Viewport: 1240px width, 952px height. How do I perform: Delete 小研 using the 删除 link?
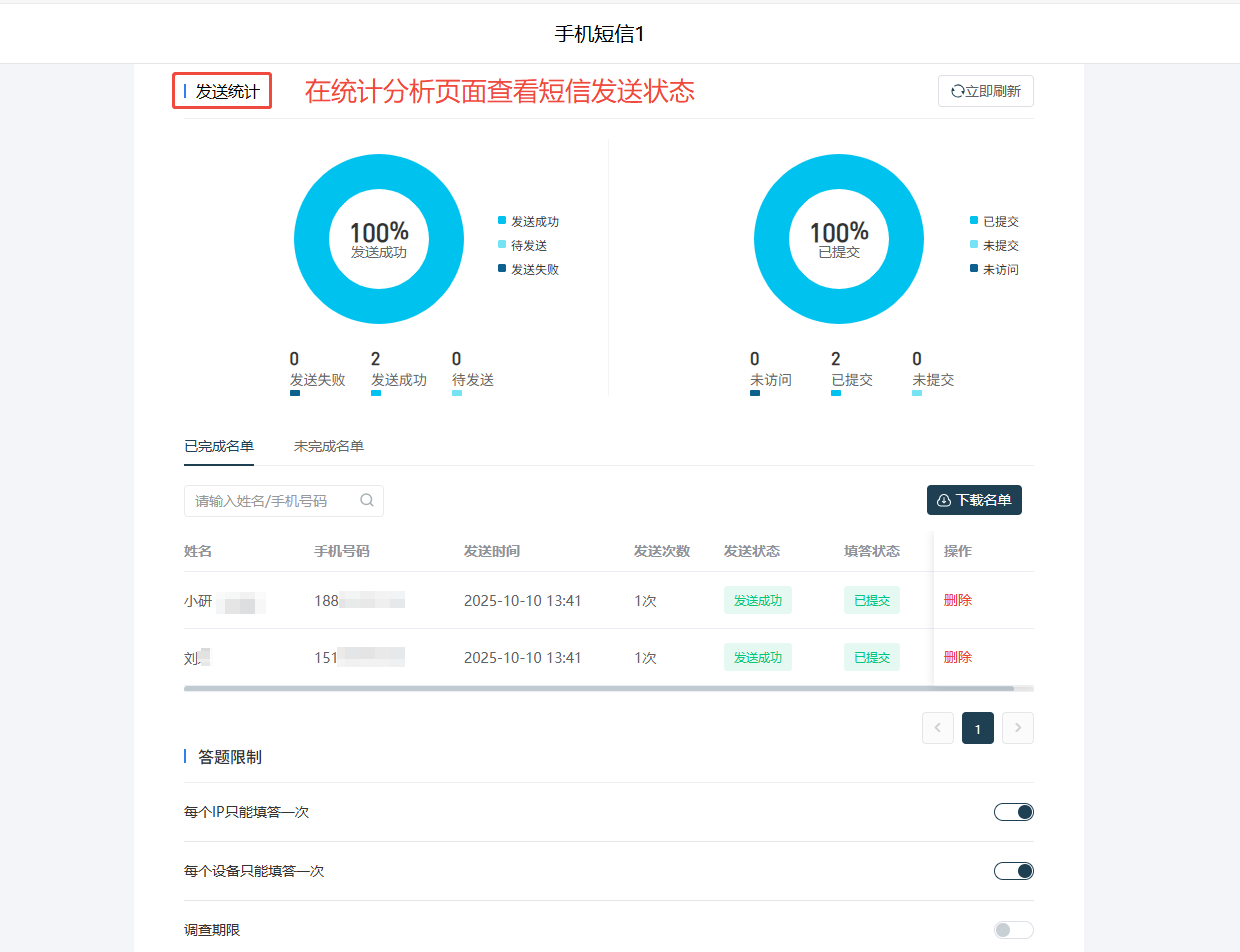956,599
